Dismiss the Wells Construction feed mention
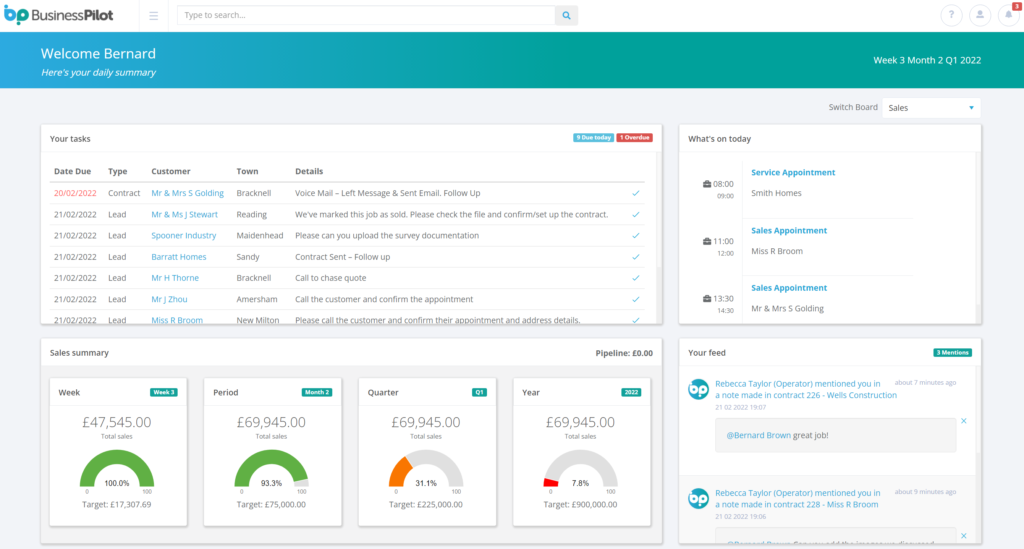1024x549 pixels. point(964,421)
